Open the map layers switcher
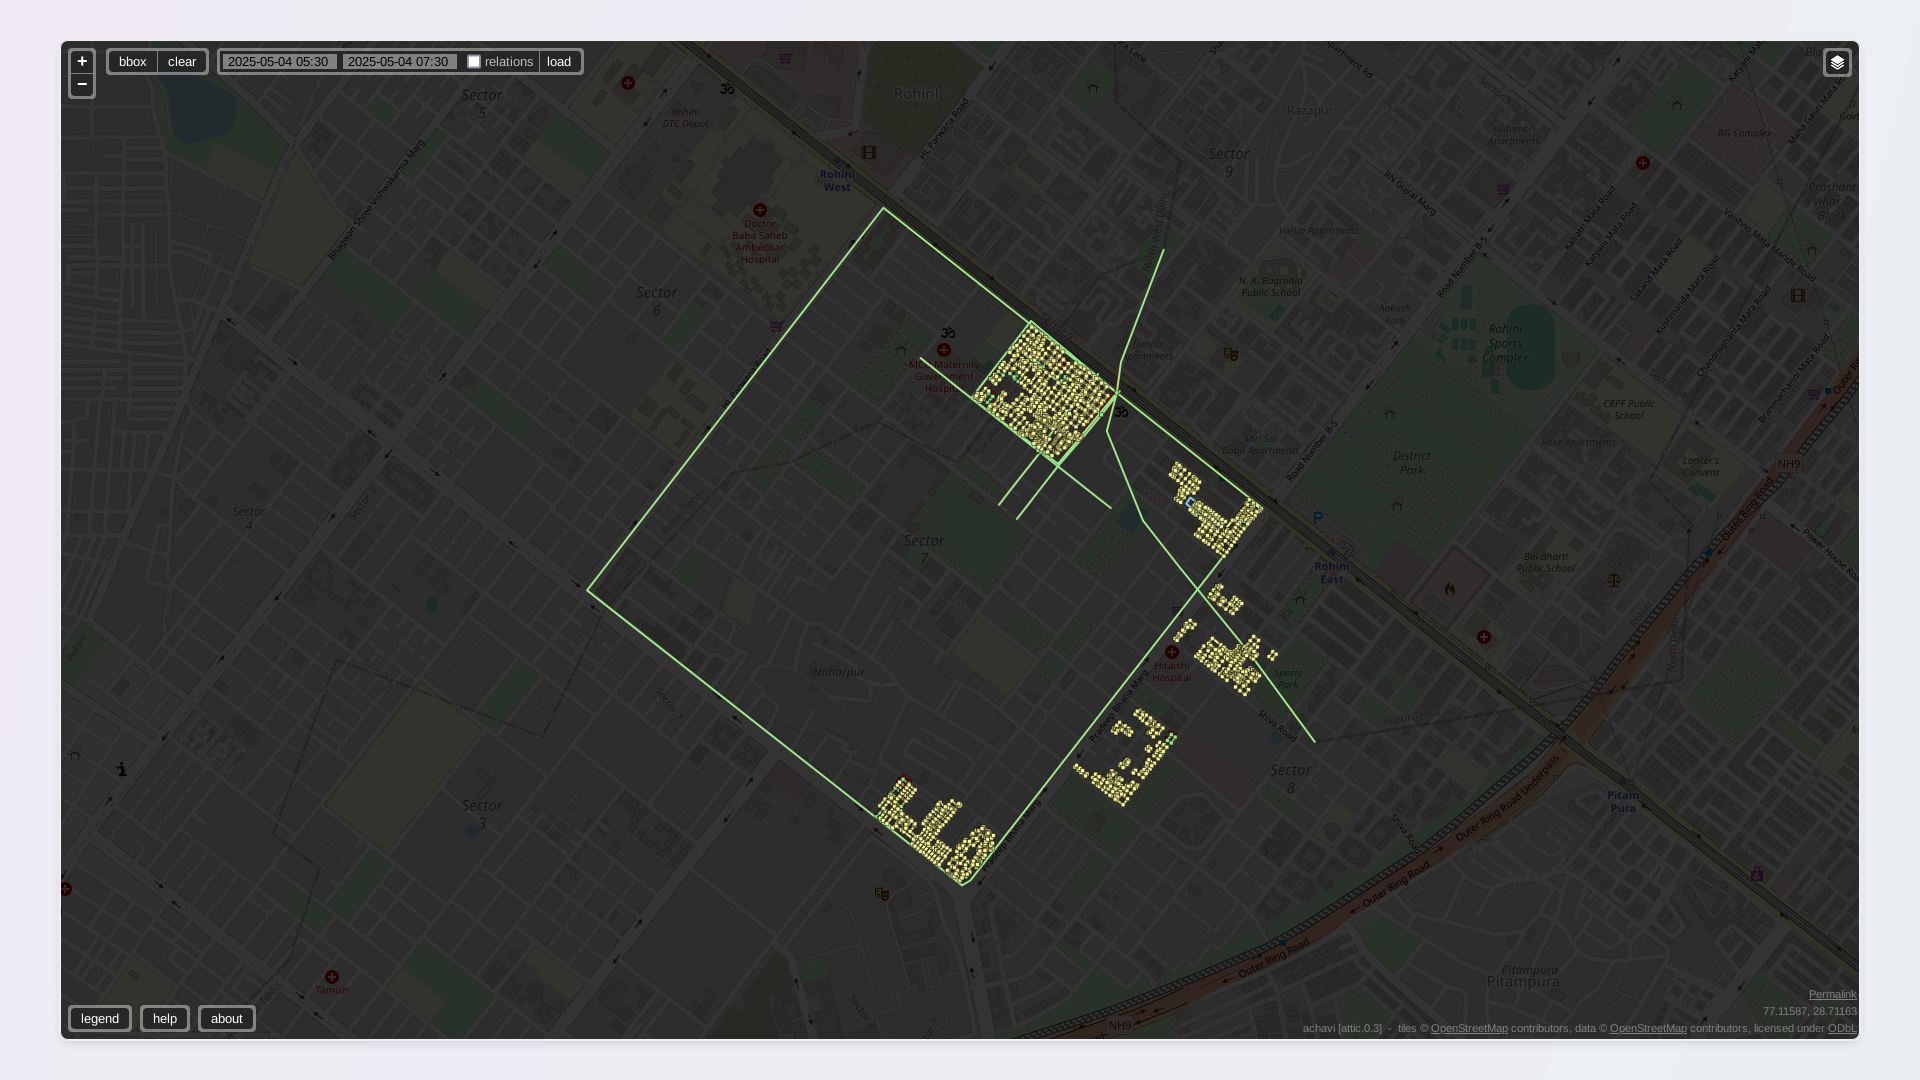Screen dimensions: 1920x1080 click(1837, 63)
